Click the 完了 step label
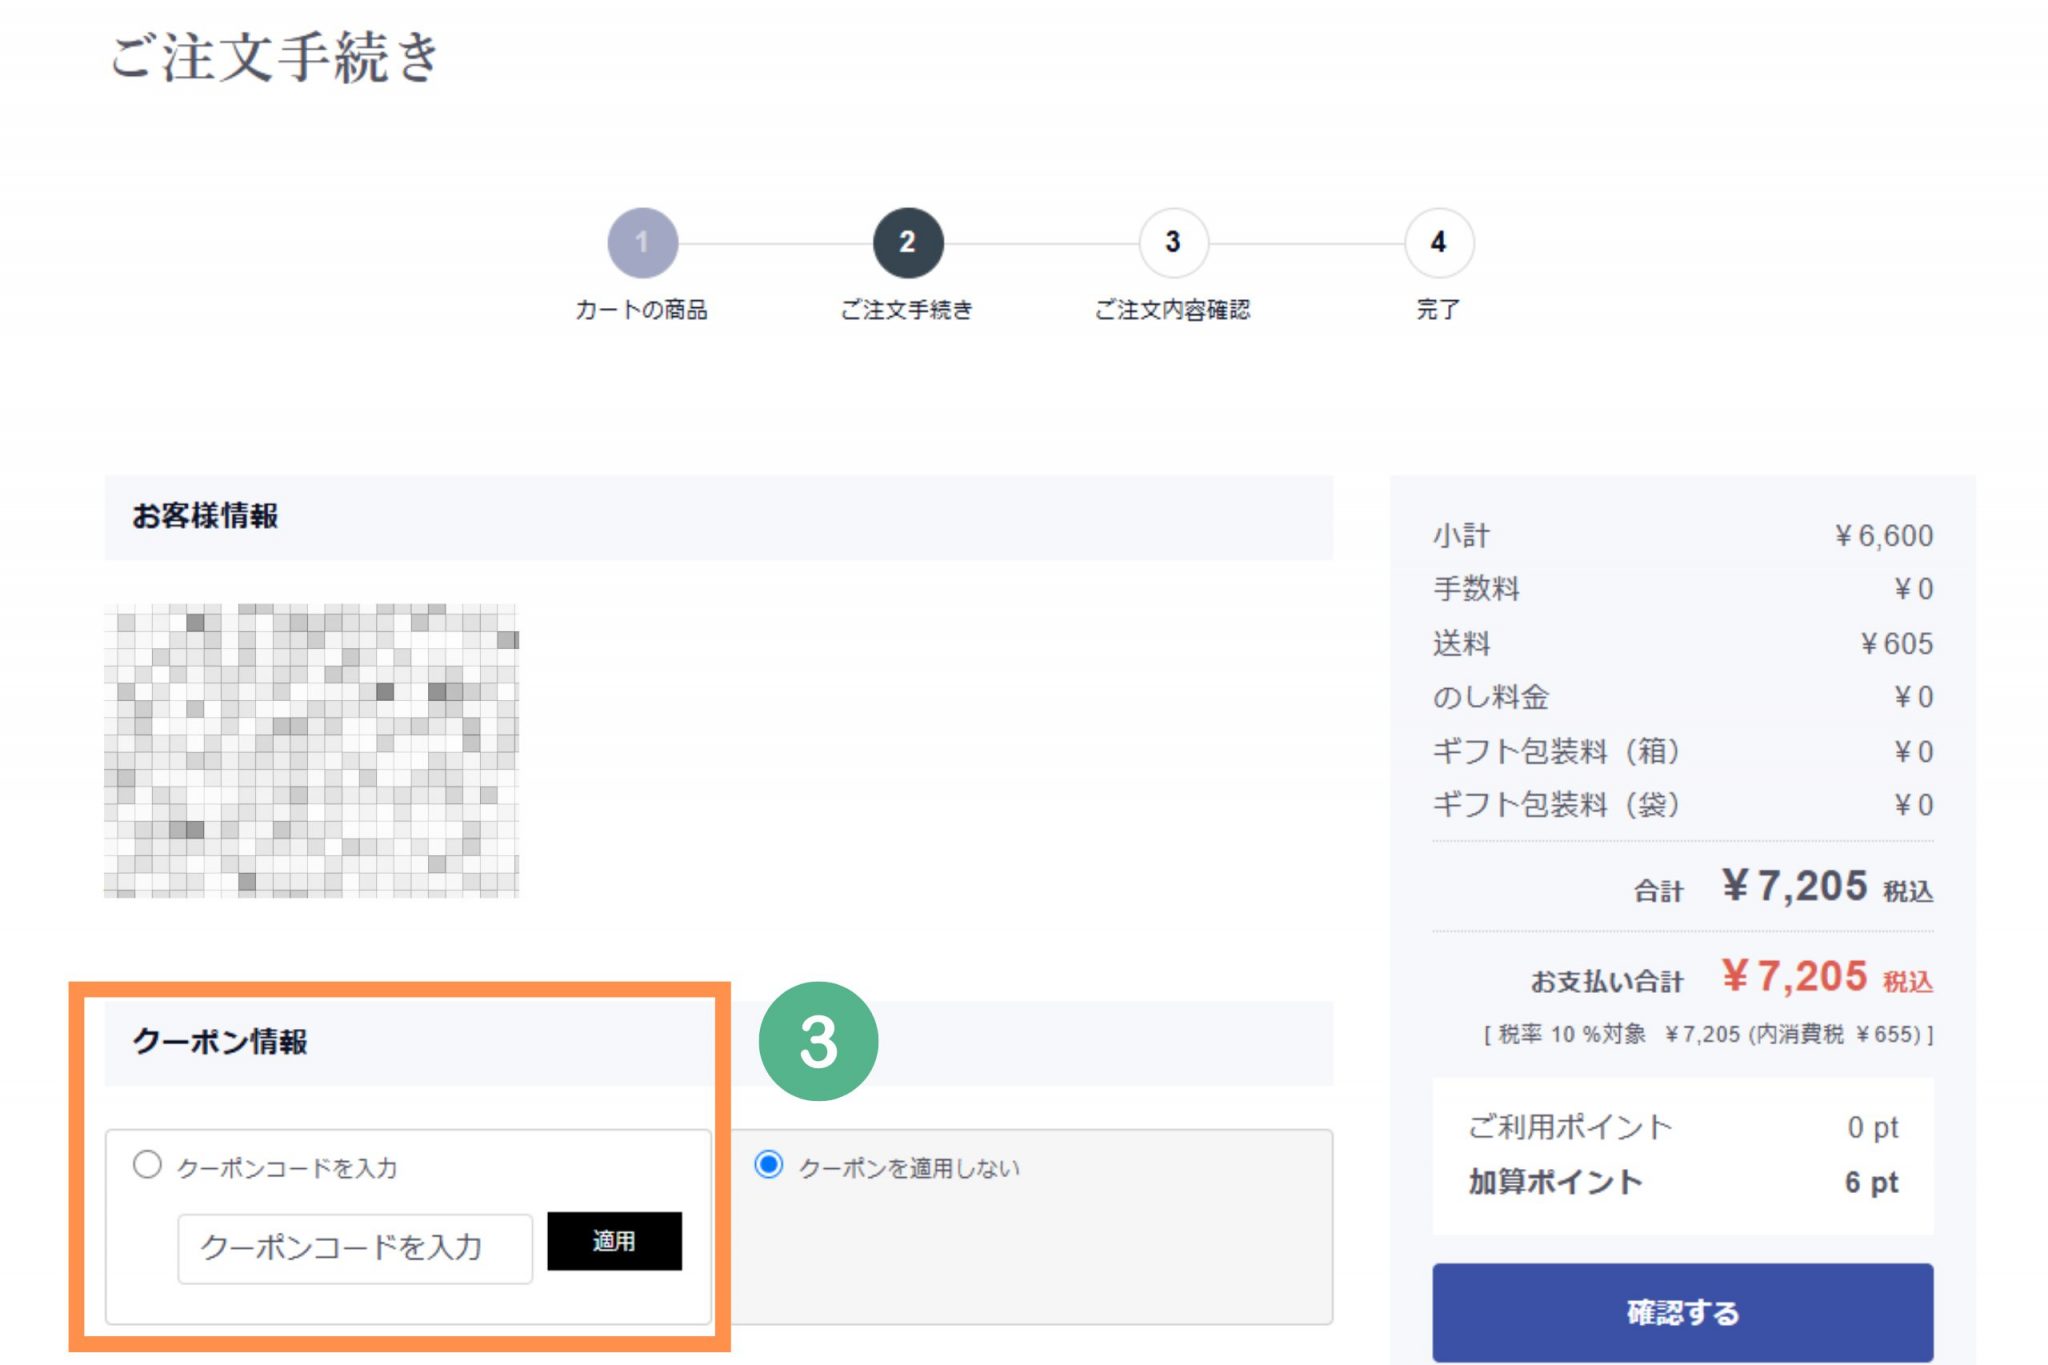This screenshot has height=1365, width=2048. click(1438, 310)
